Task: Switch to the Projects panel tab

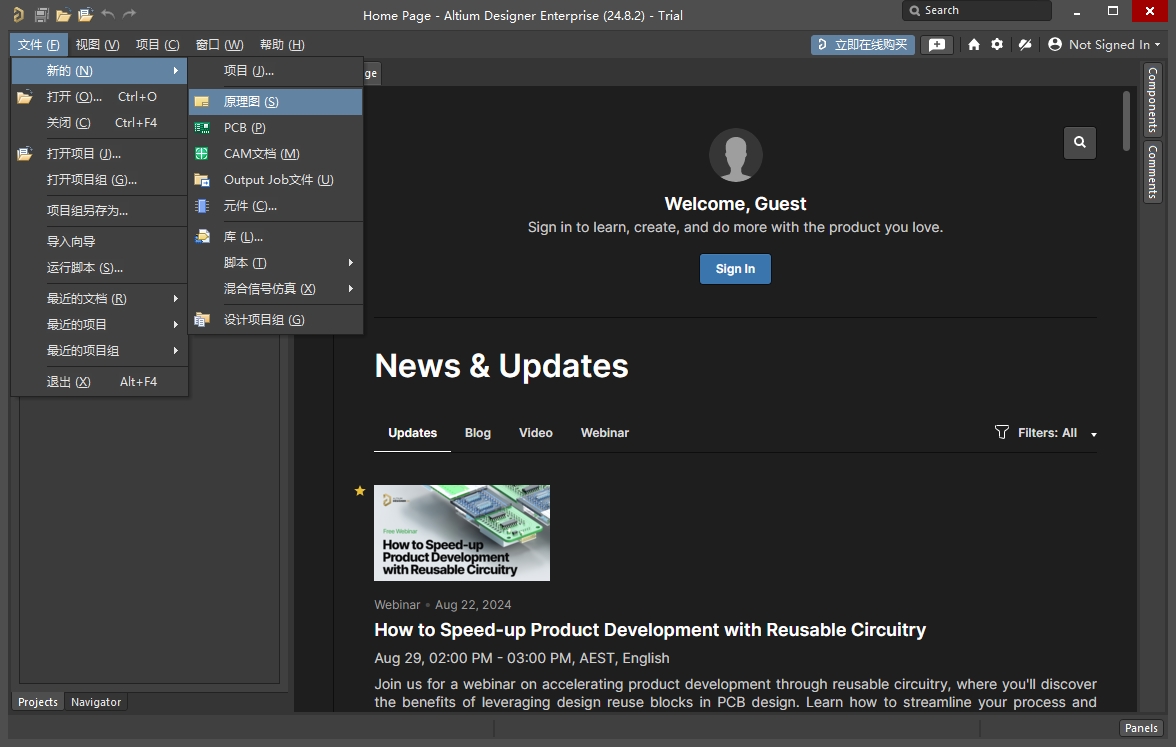Action: 38,702
